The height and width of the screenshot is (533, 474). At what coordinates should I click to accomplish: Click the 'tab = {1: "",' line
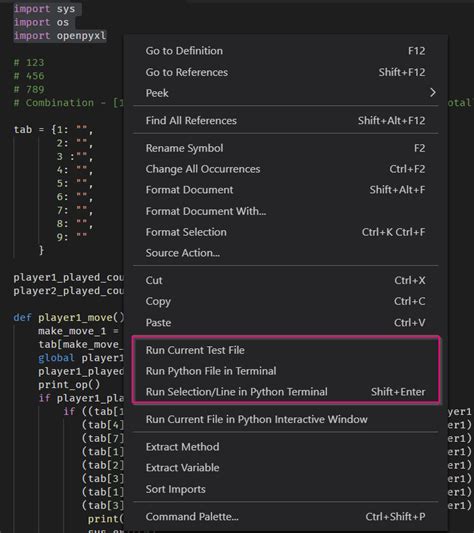click(53, 130)
